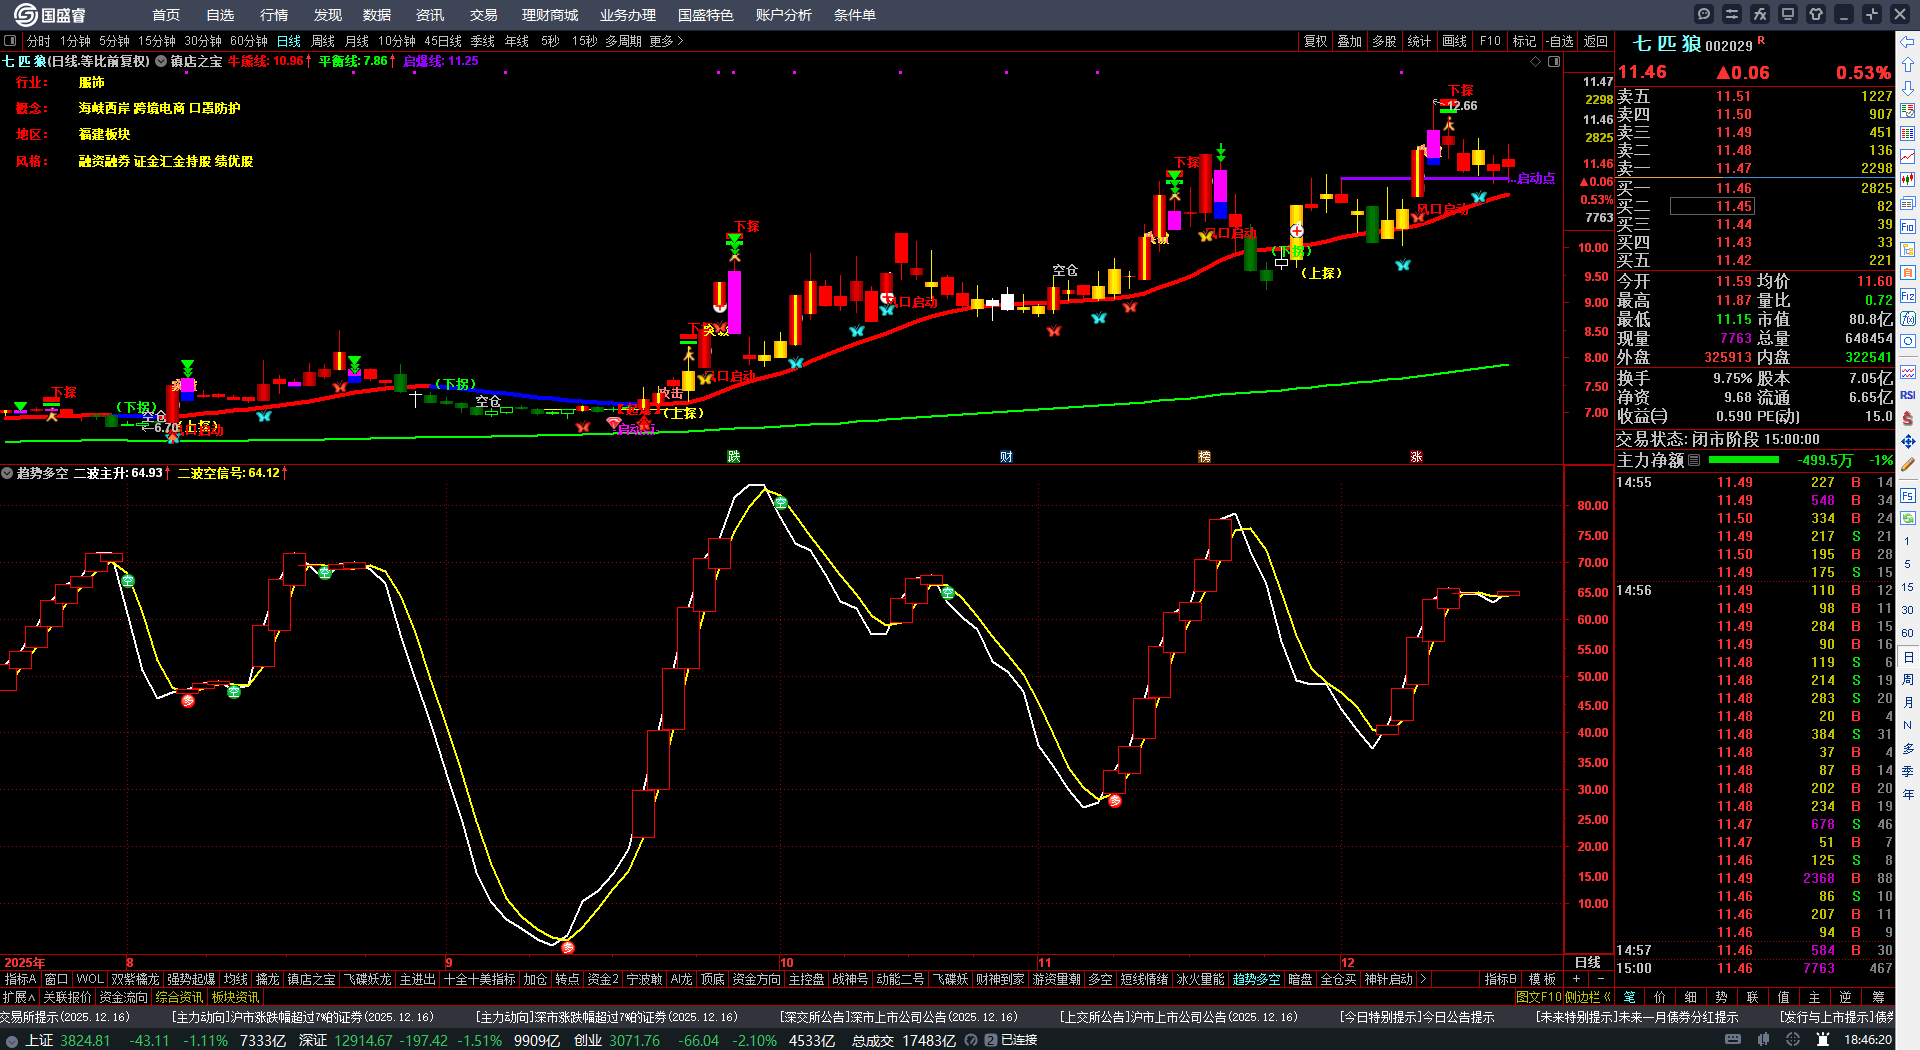Screen dimensions: 1920x1050
Task: Click the F12 trading sidebar icon
Action: pos(1908,296)
